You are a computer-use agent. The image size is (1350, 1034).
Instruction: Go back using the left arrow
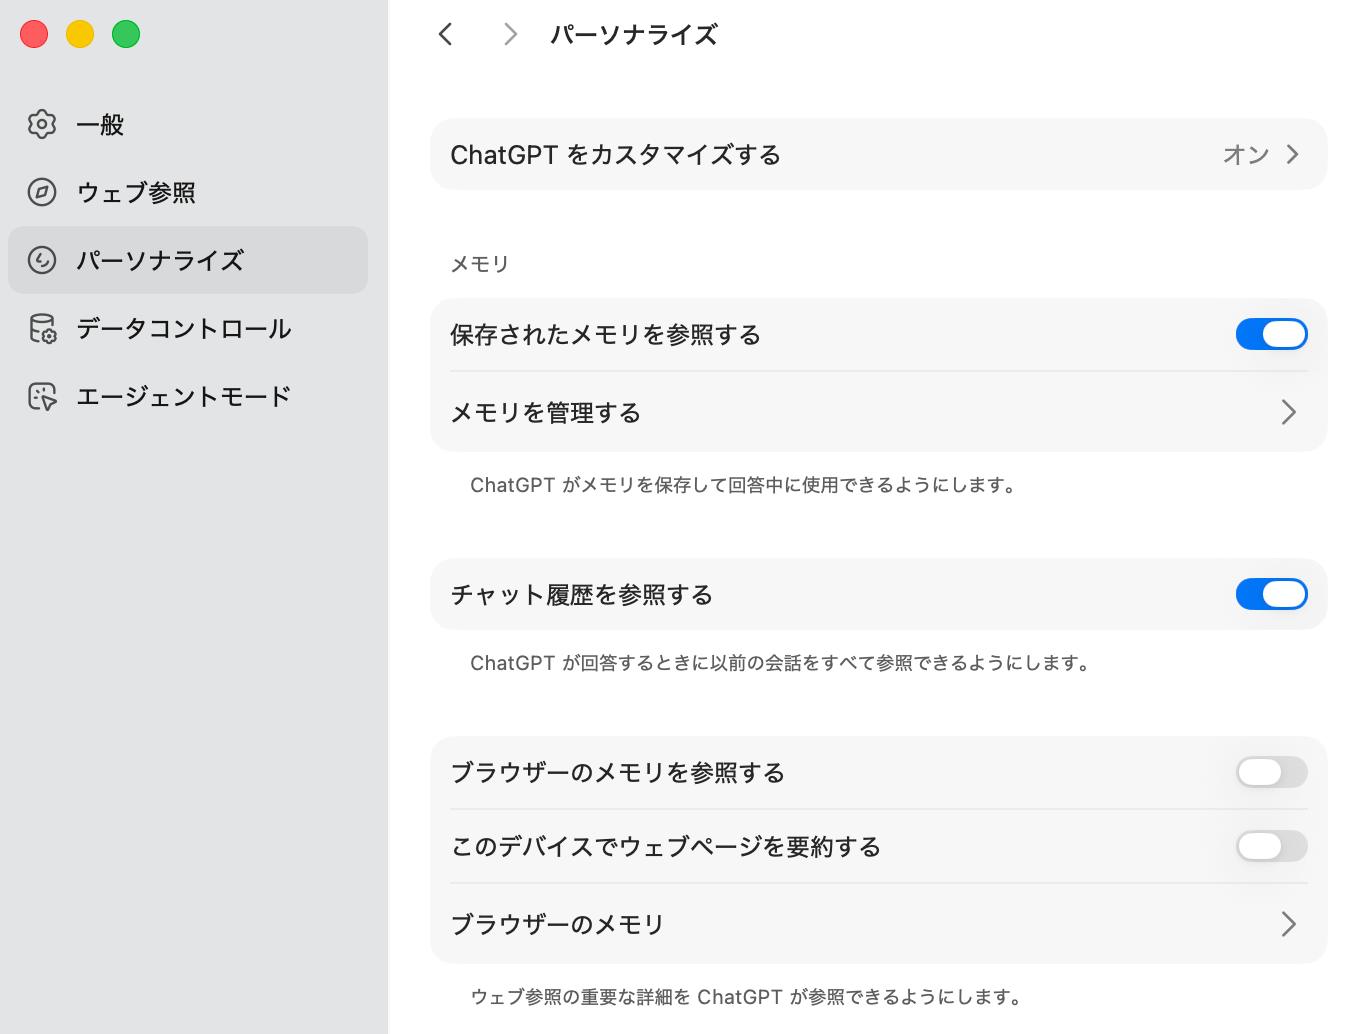(446, 34)
